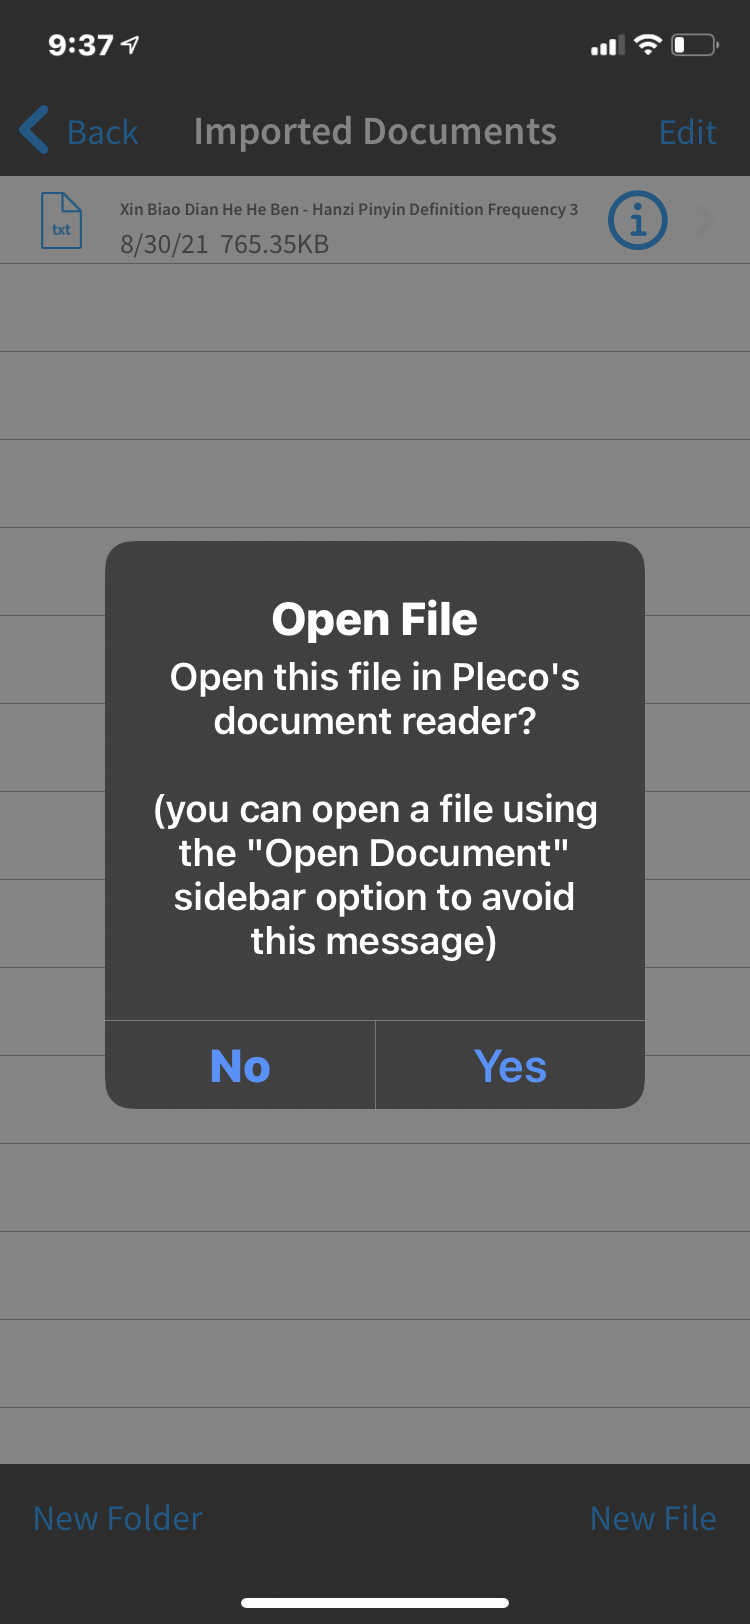750x1624 pixels.
Task: Tap the Back label in navigation bar
Action: coord(102,132)
